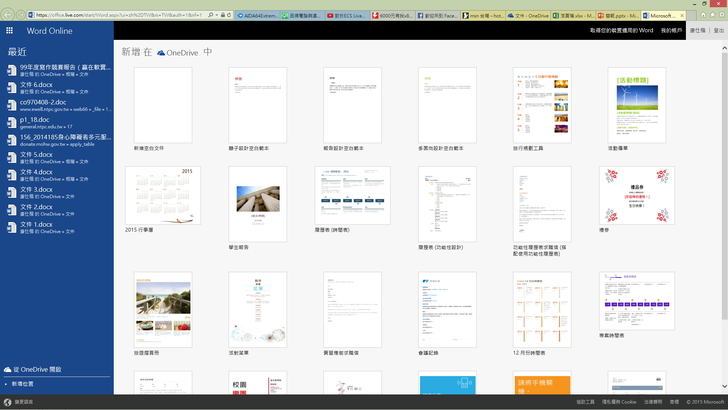Viewport: 728px width, 410px height.
Task: Create a new blank document (新增空白文件)
Action: pyautogui.click(x=163, y=105)
